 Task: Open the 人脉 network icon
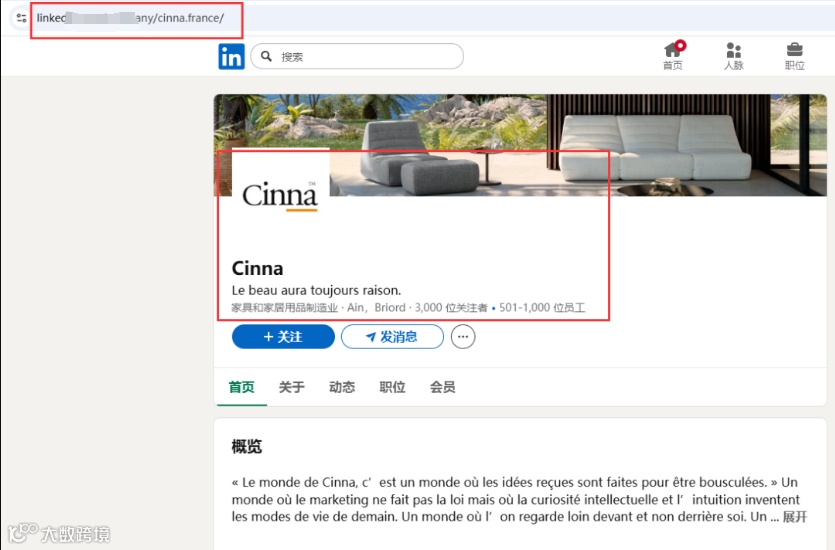[734, 56]
